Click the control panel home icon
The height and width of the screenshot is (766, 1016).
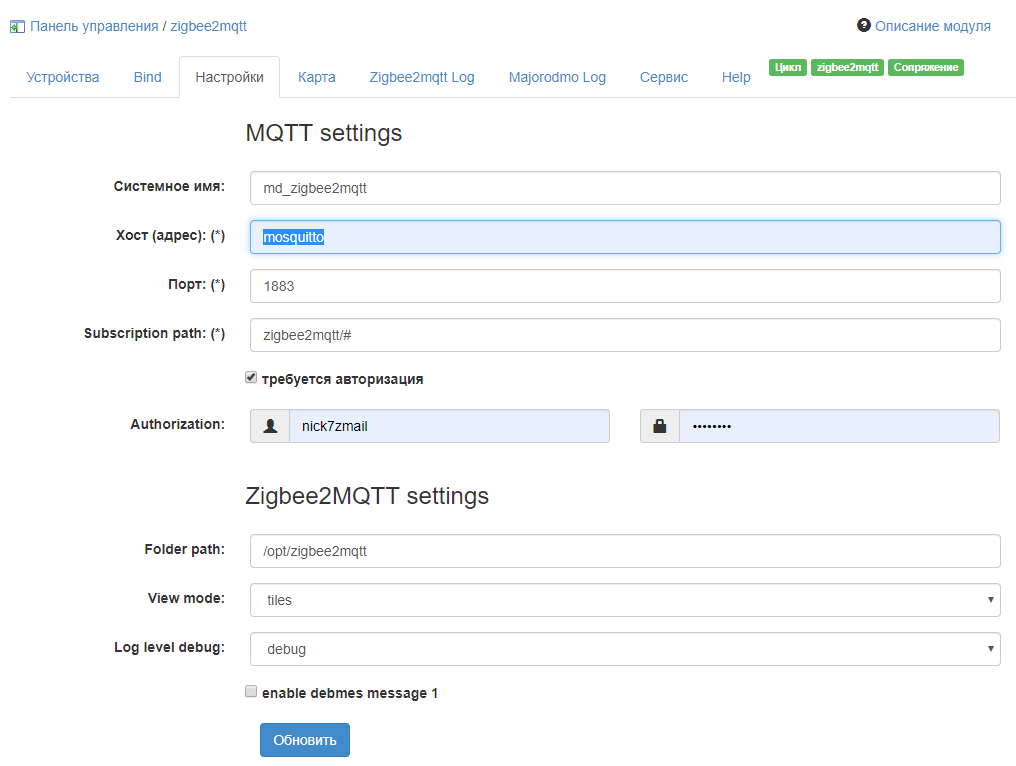click(17, 27)
